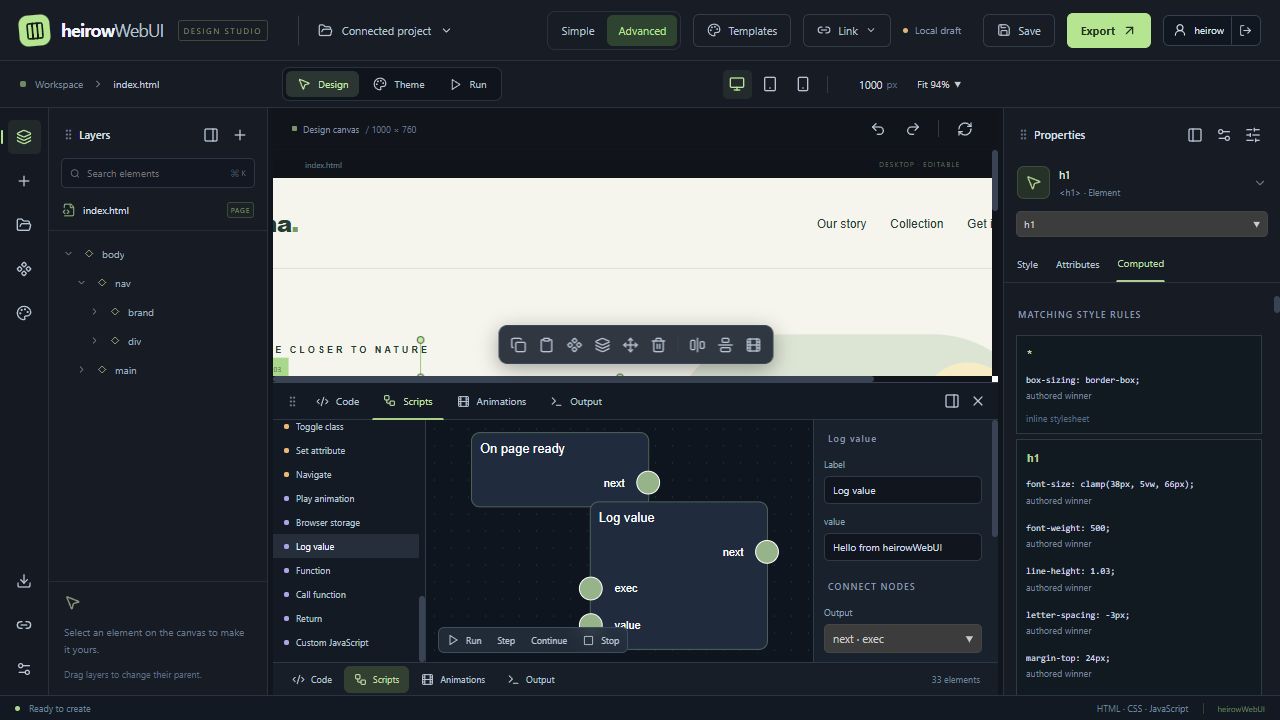Click Step in script controls

pyautogui.click(x=506, y=640)
